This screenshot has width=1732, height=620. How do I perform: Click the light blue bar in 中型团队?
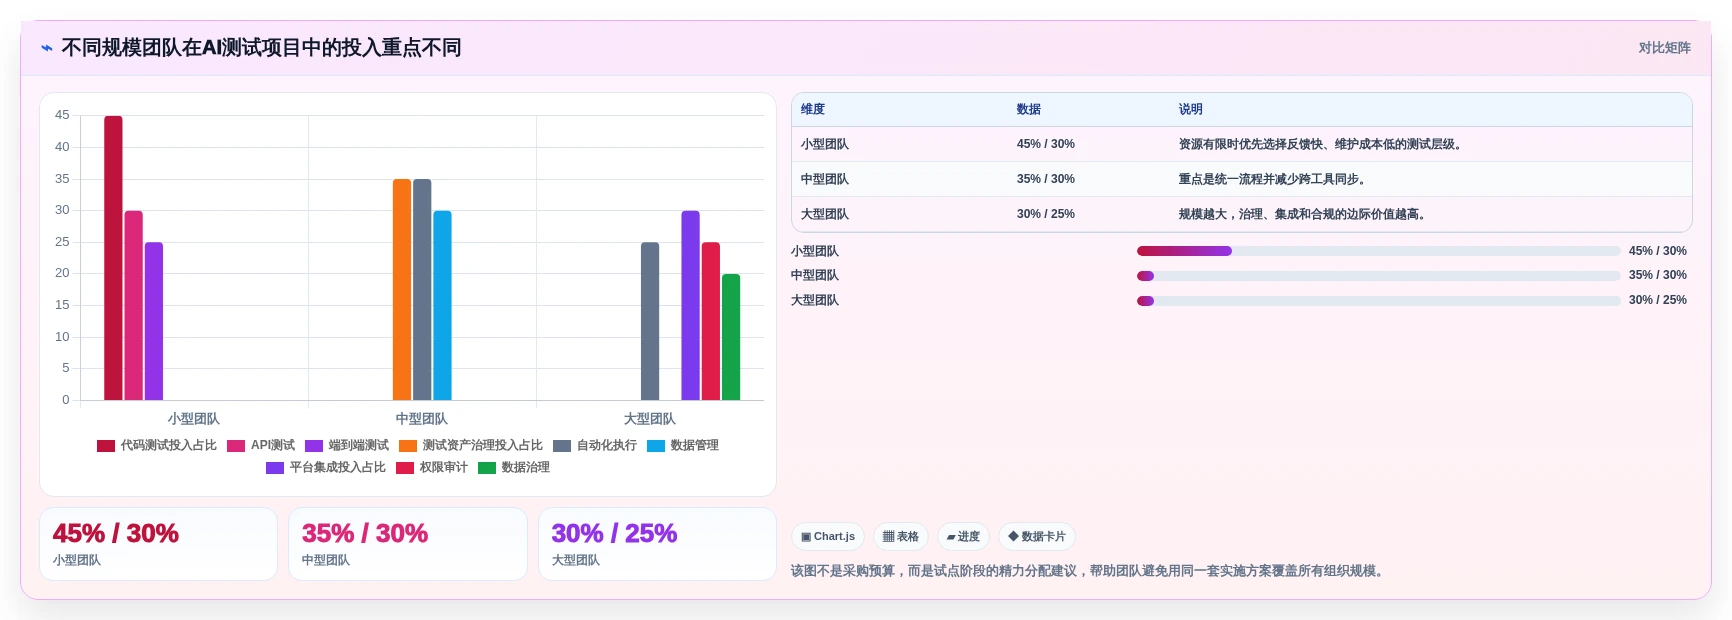(x=442, y=305)
